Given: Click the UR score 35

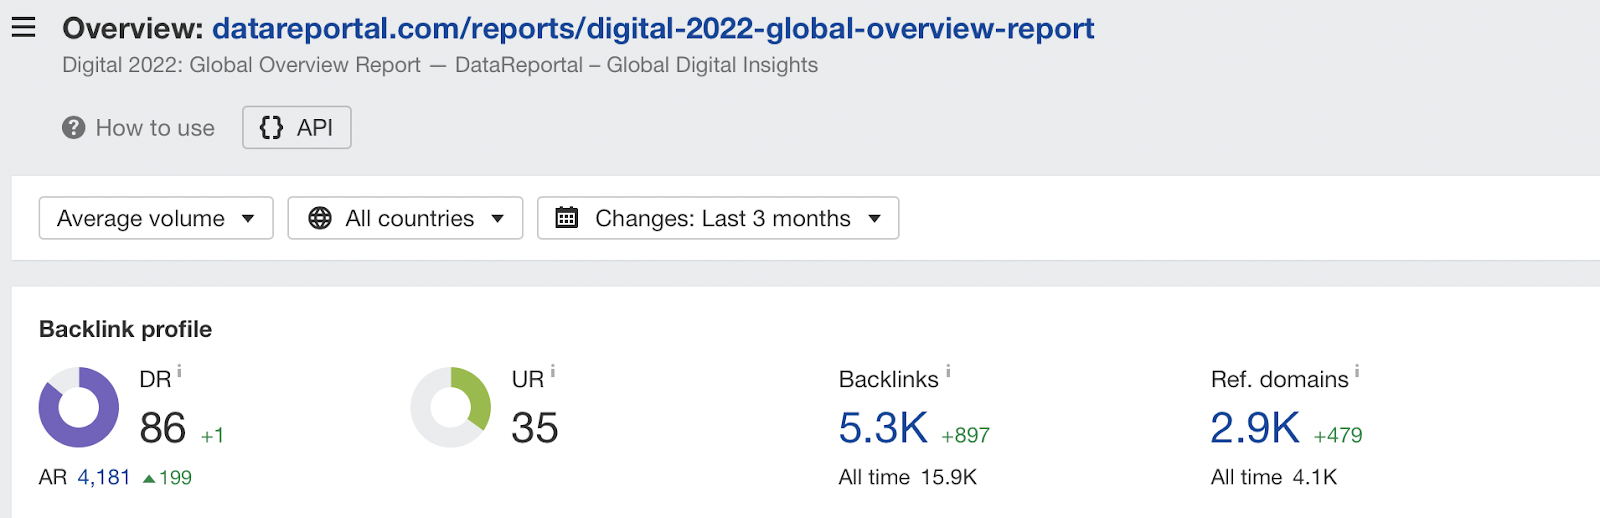Looking at the screenshot, I should pyautogui.click(x=535, y=428).
